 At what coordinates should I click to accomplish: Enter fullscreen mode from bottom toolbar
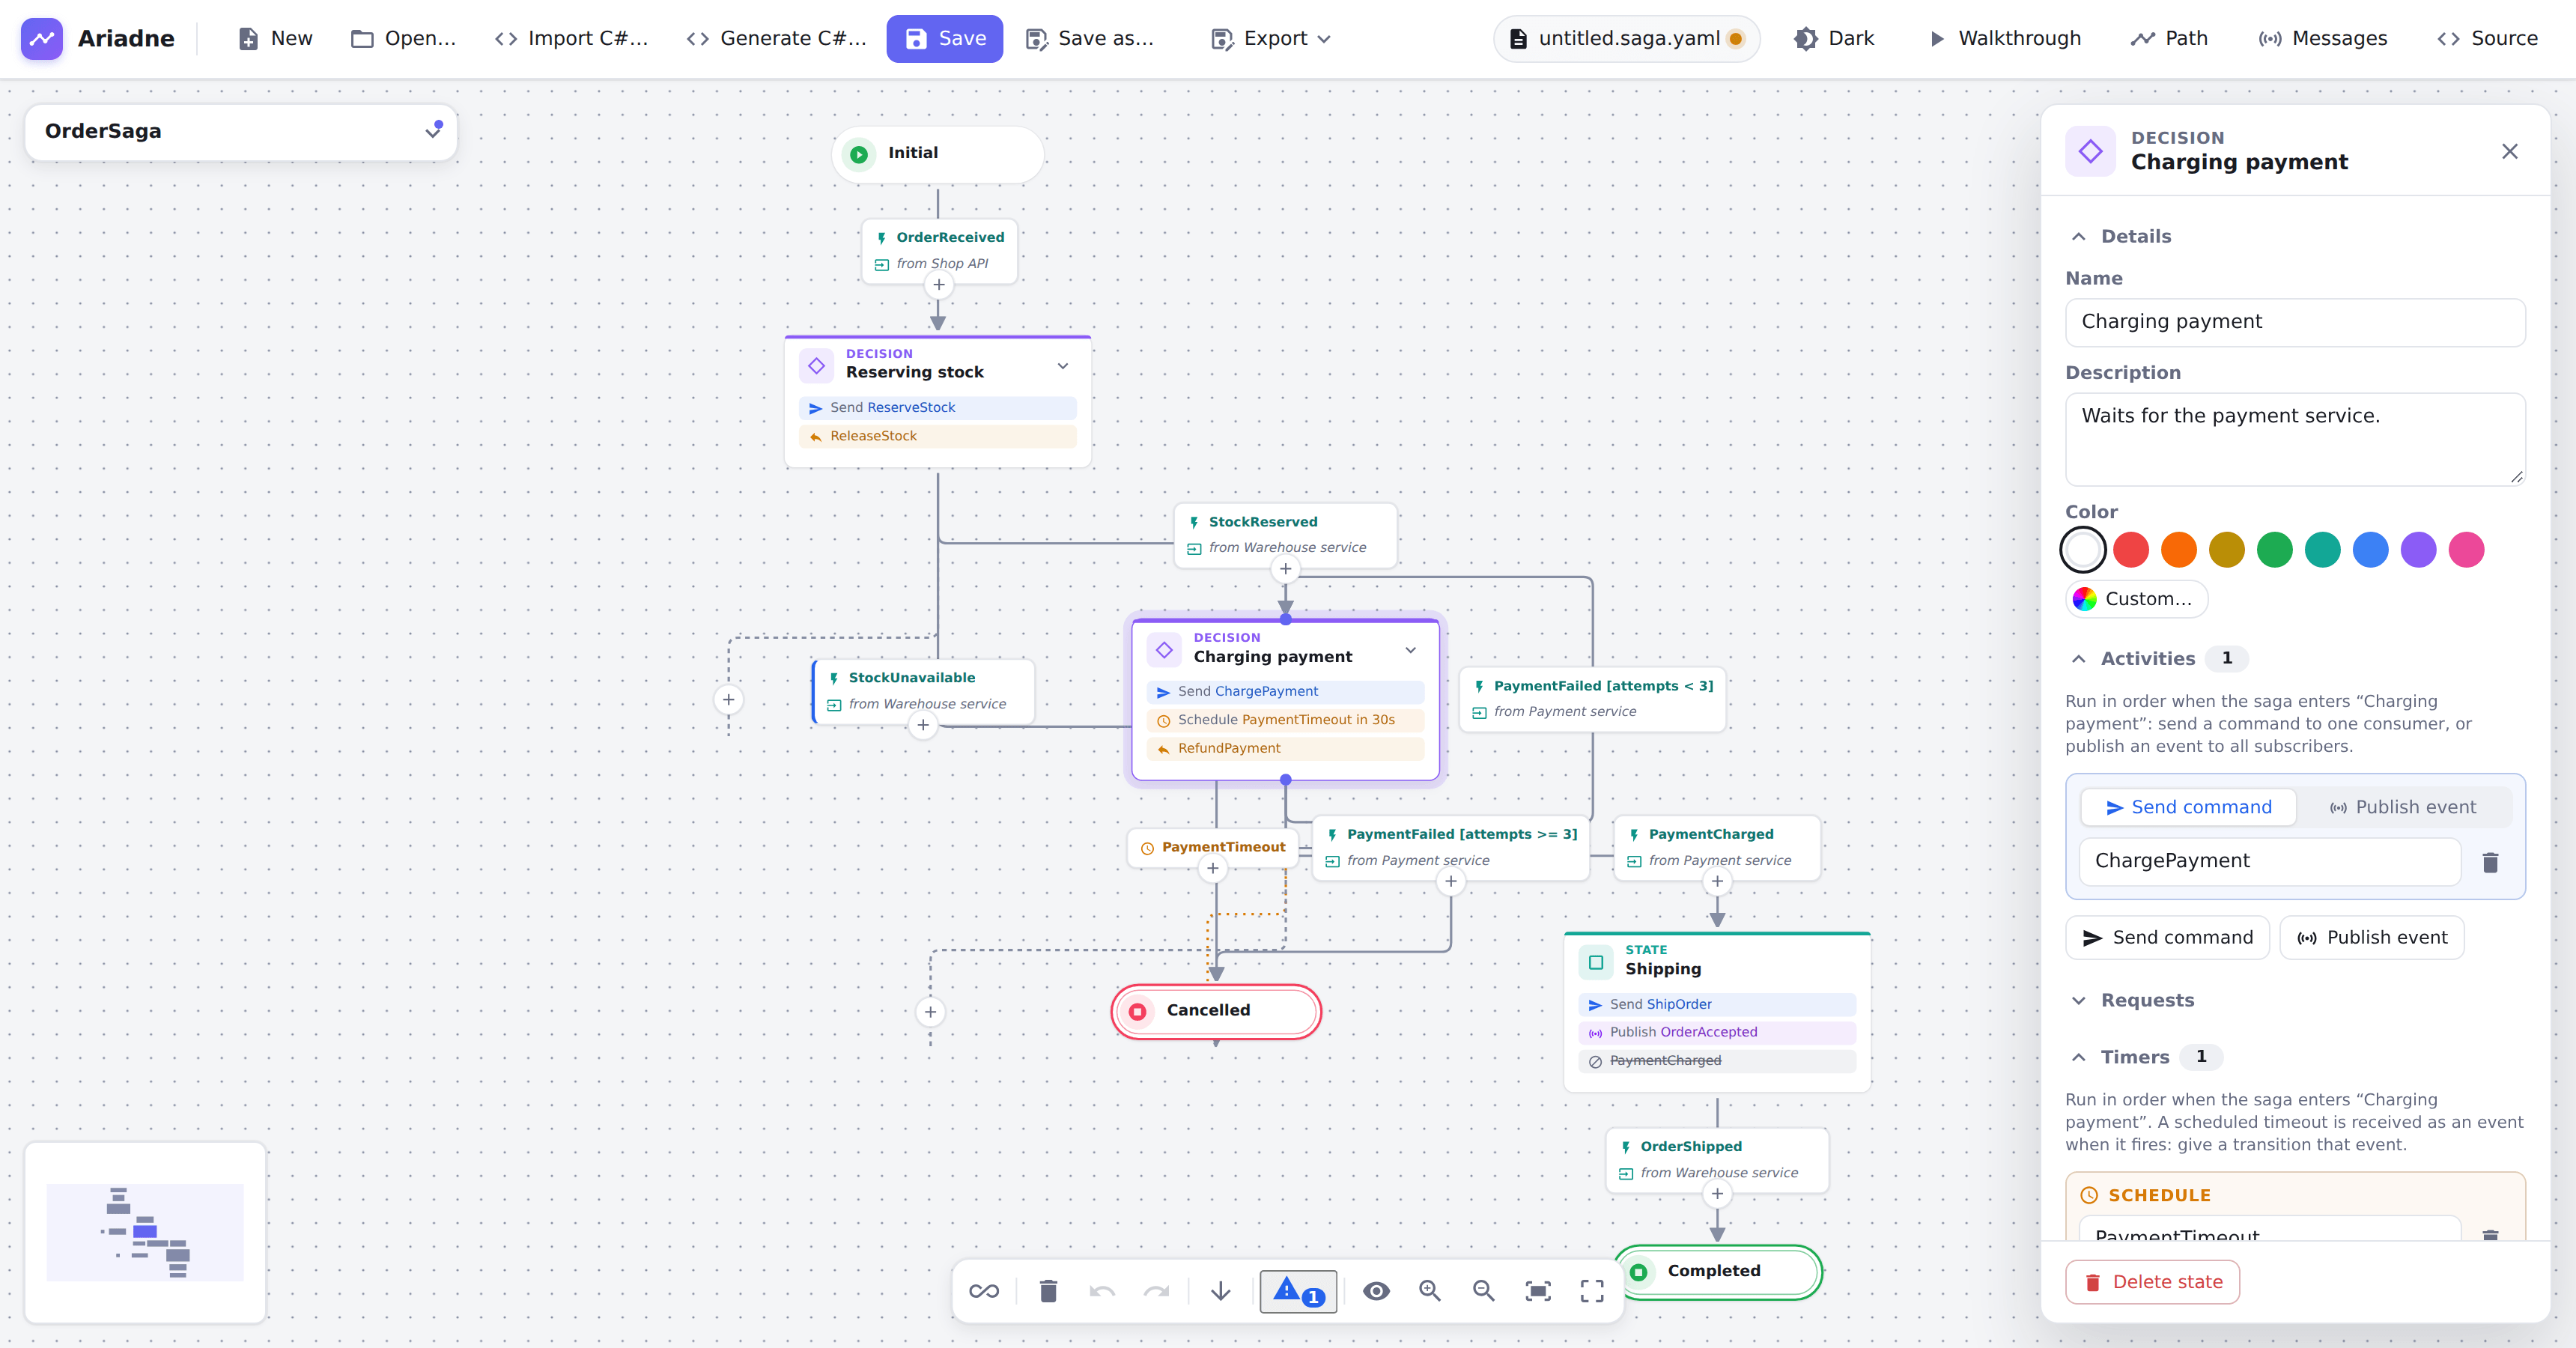click(x=1592, y=1291)
